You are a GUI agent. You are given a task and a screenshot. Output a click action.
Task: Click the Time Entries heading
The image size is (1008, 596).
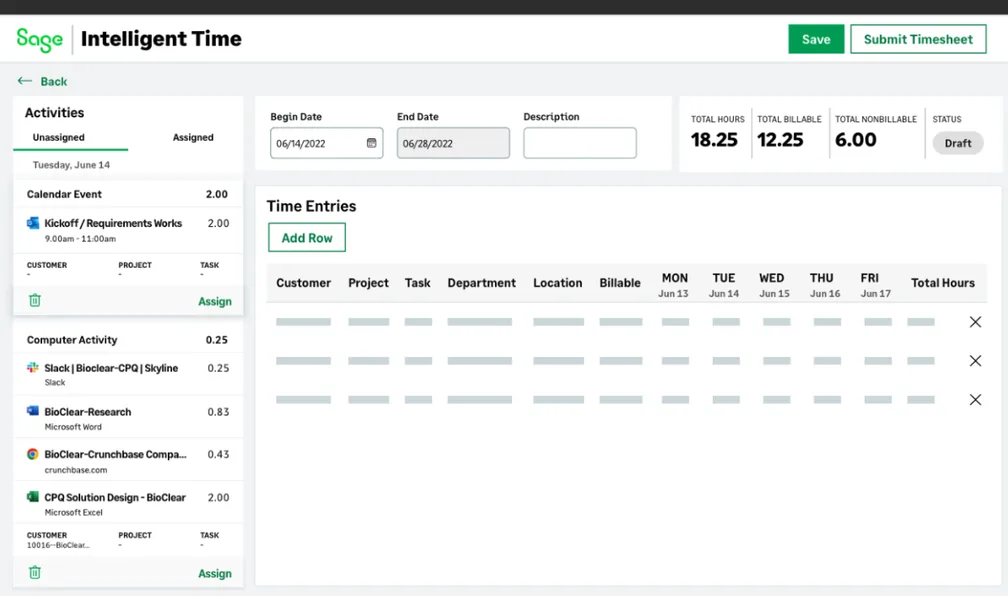click(311, 206)
